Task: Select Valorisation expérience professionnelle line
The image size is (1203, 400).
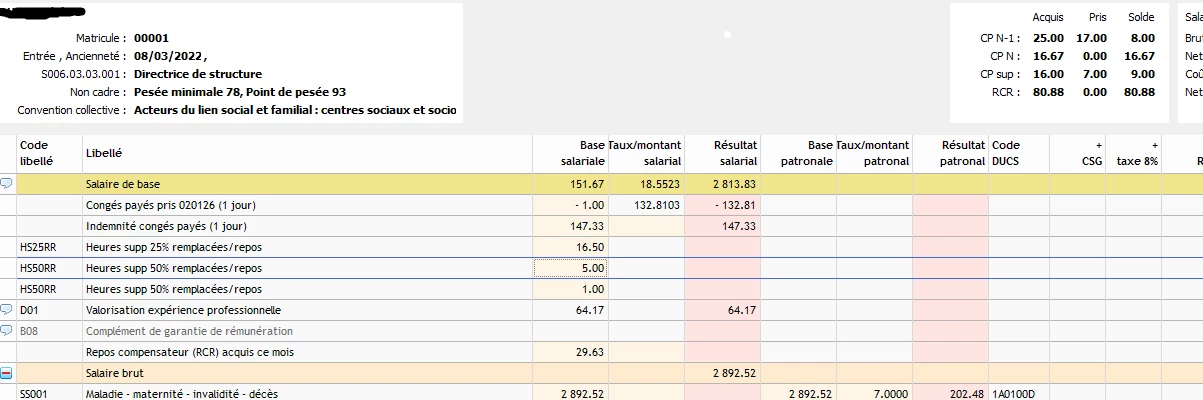Action: pyautogui.click(x=184, y=310)
